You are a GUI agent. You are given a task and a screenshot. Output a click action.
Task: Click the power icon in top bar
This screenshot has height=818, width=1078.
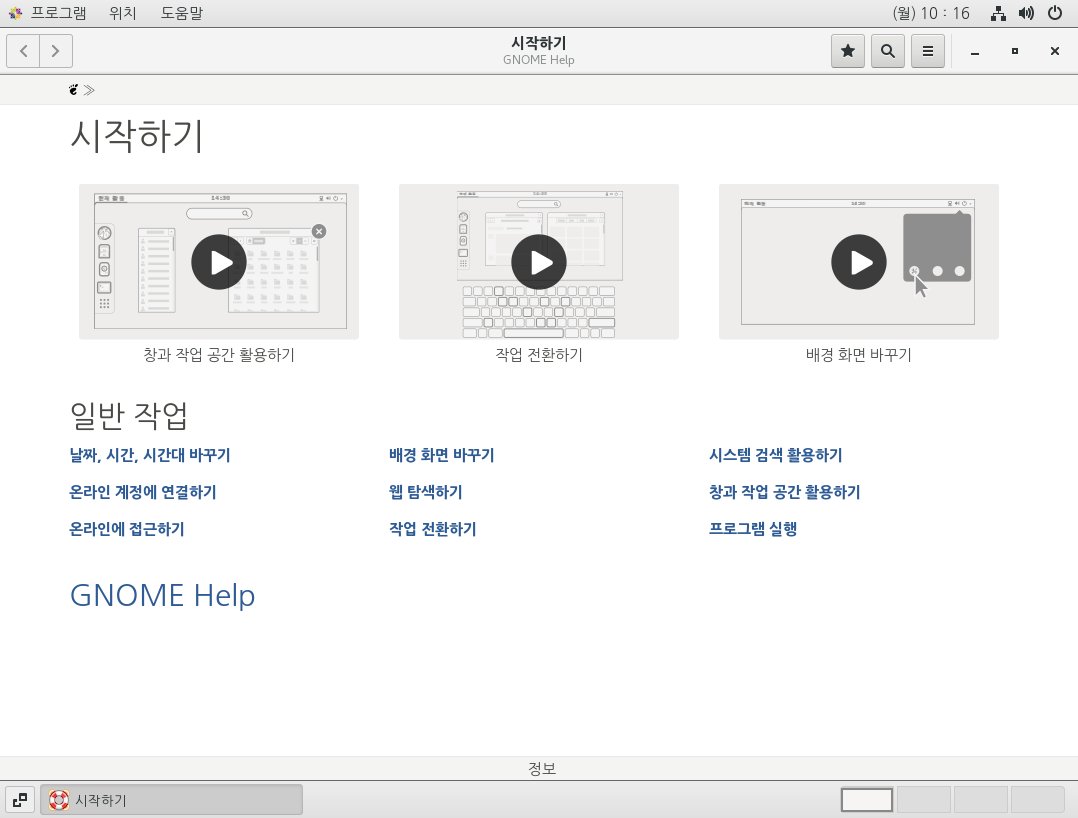[x=1055, y=13]
